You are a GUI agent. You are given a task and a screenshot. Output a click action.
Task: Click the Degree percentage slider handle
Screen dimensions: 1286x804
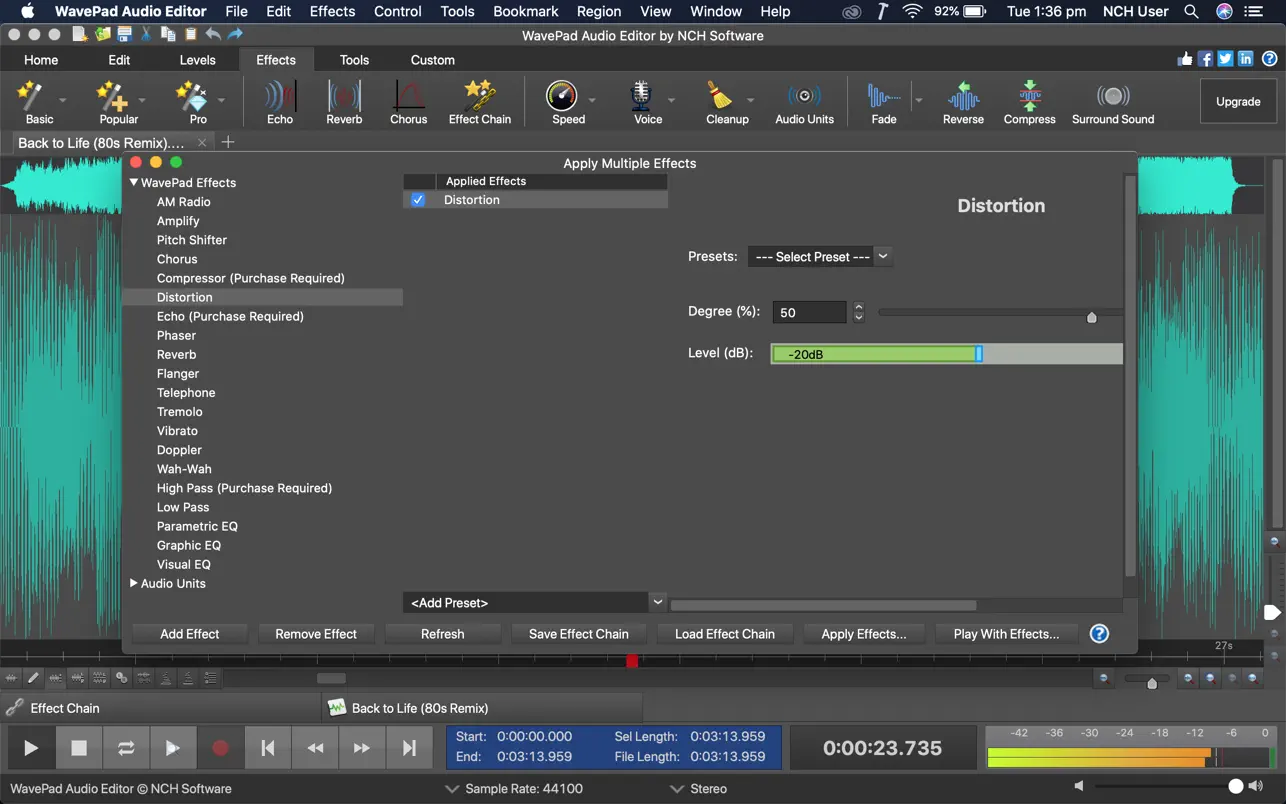(x=1091, y=317)
